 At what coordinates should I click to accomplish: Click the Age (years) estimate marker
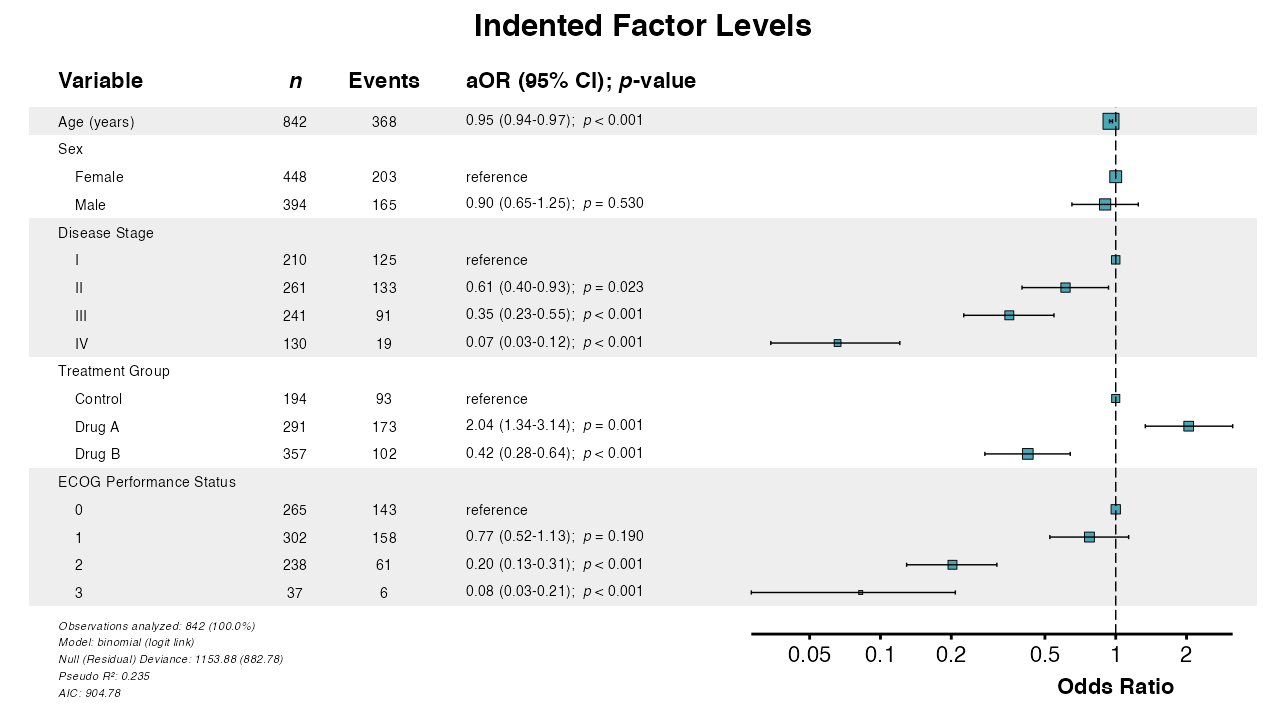(x=1110, y=121)
